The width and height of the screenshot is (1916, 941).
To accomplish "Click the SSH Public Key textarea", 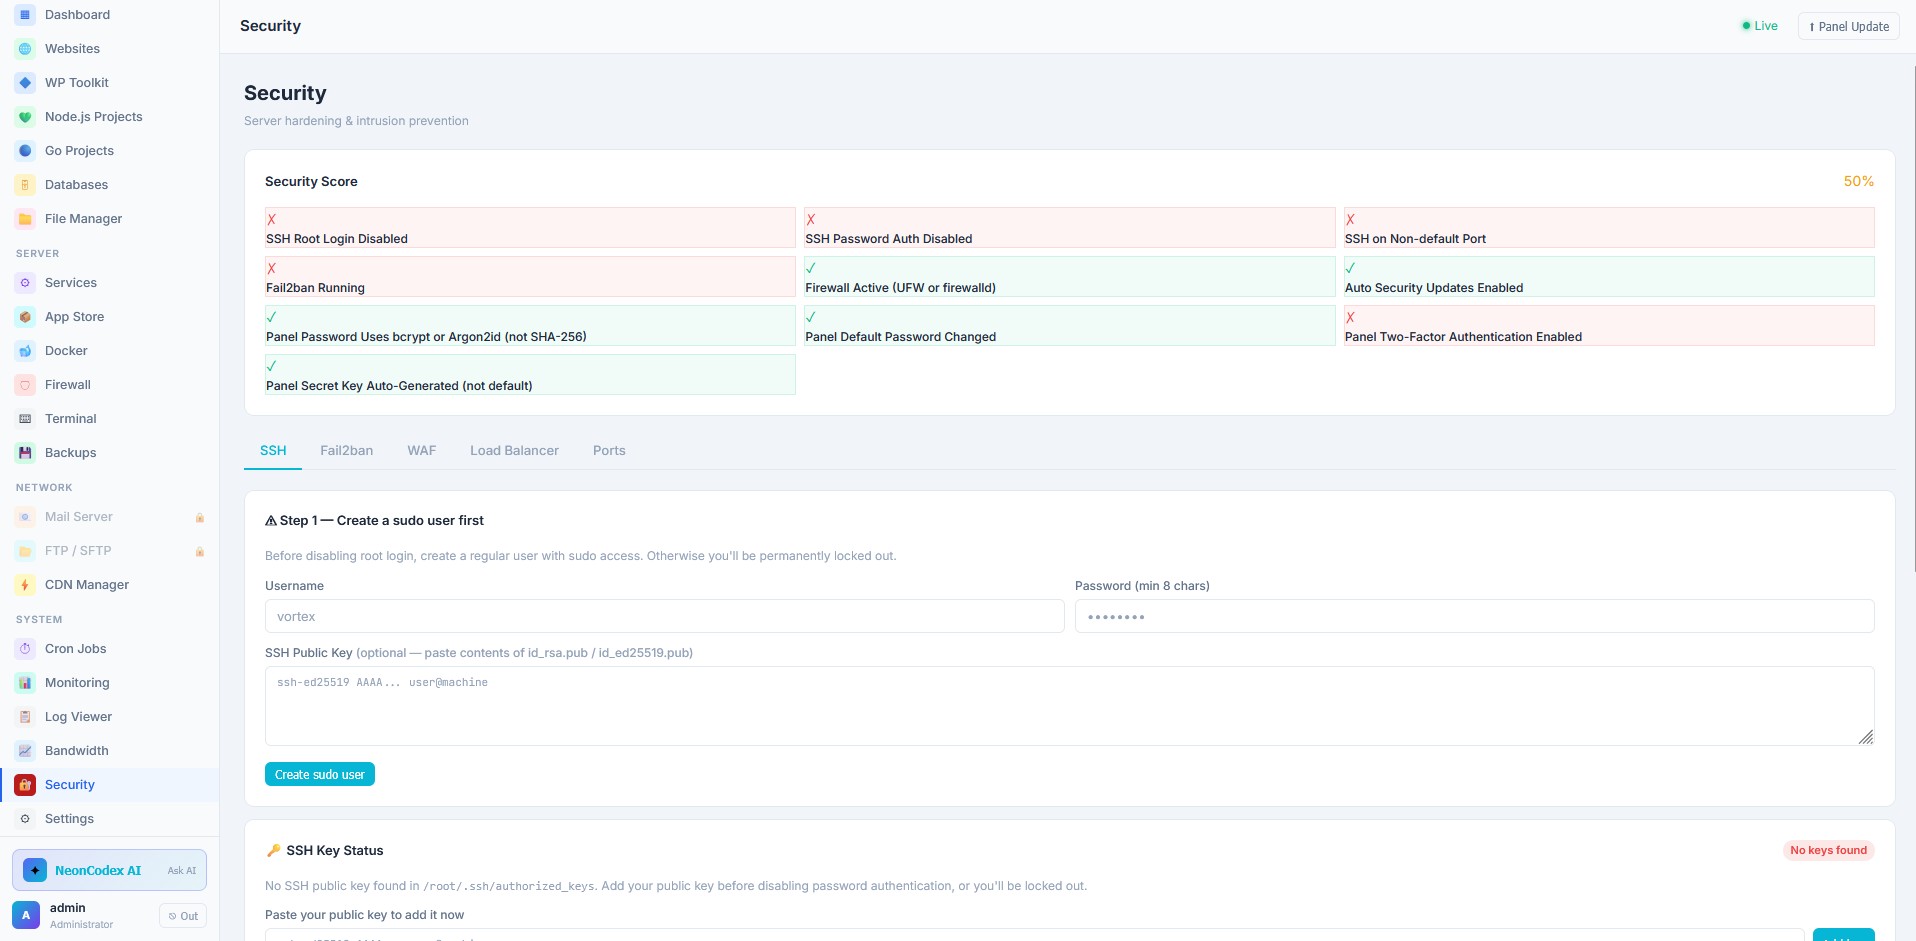I will click(x=1070, y=706).
